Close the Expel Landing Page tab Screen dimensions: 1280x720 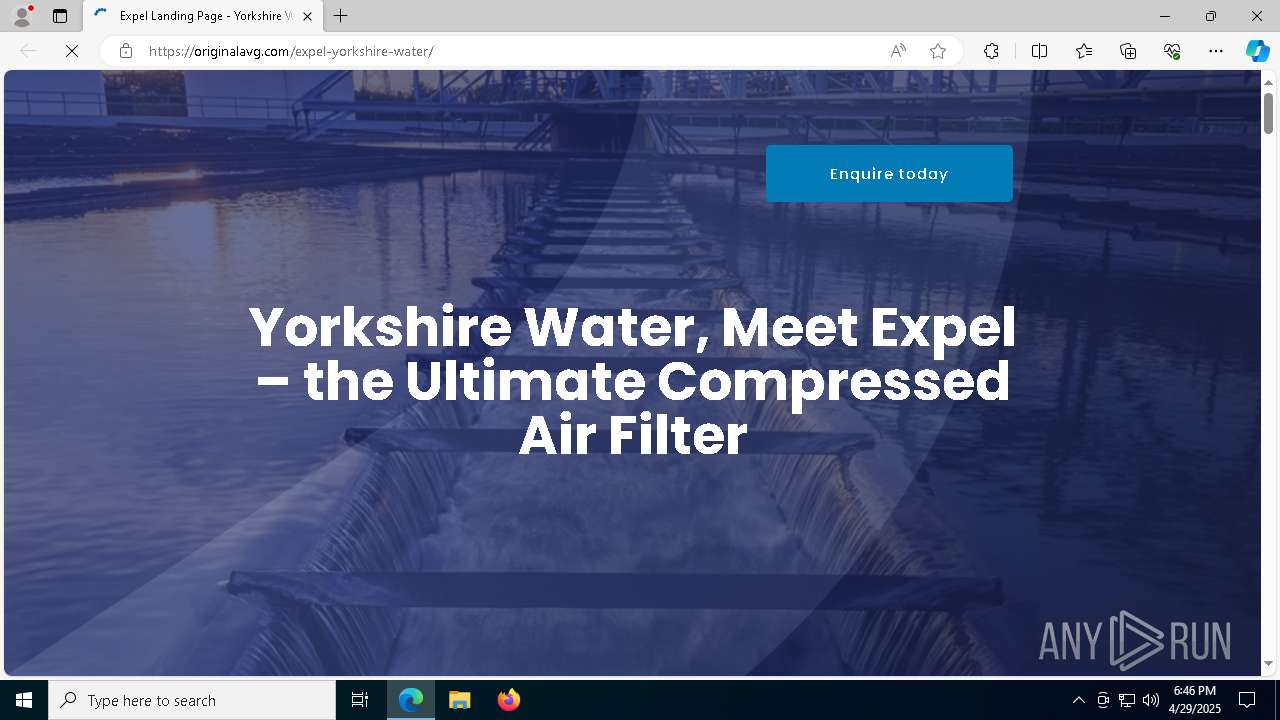pyautogui.click(x=308, y=16)
